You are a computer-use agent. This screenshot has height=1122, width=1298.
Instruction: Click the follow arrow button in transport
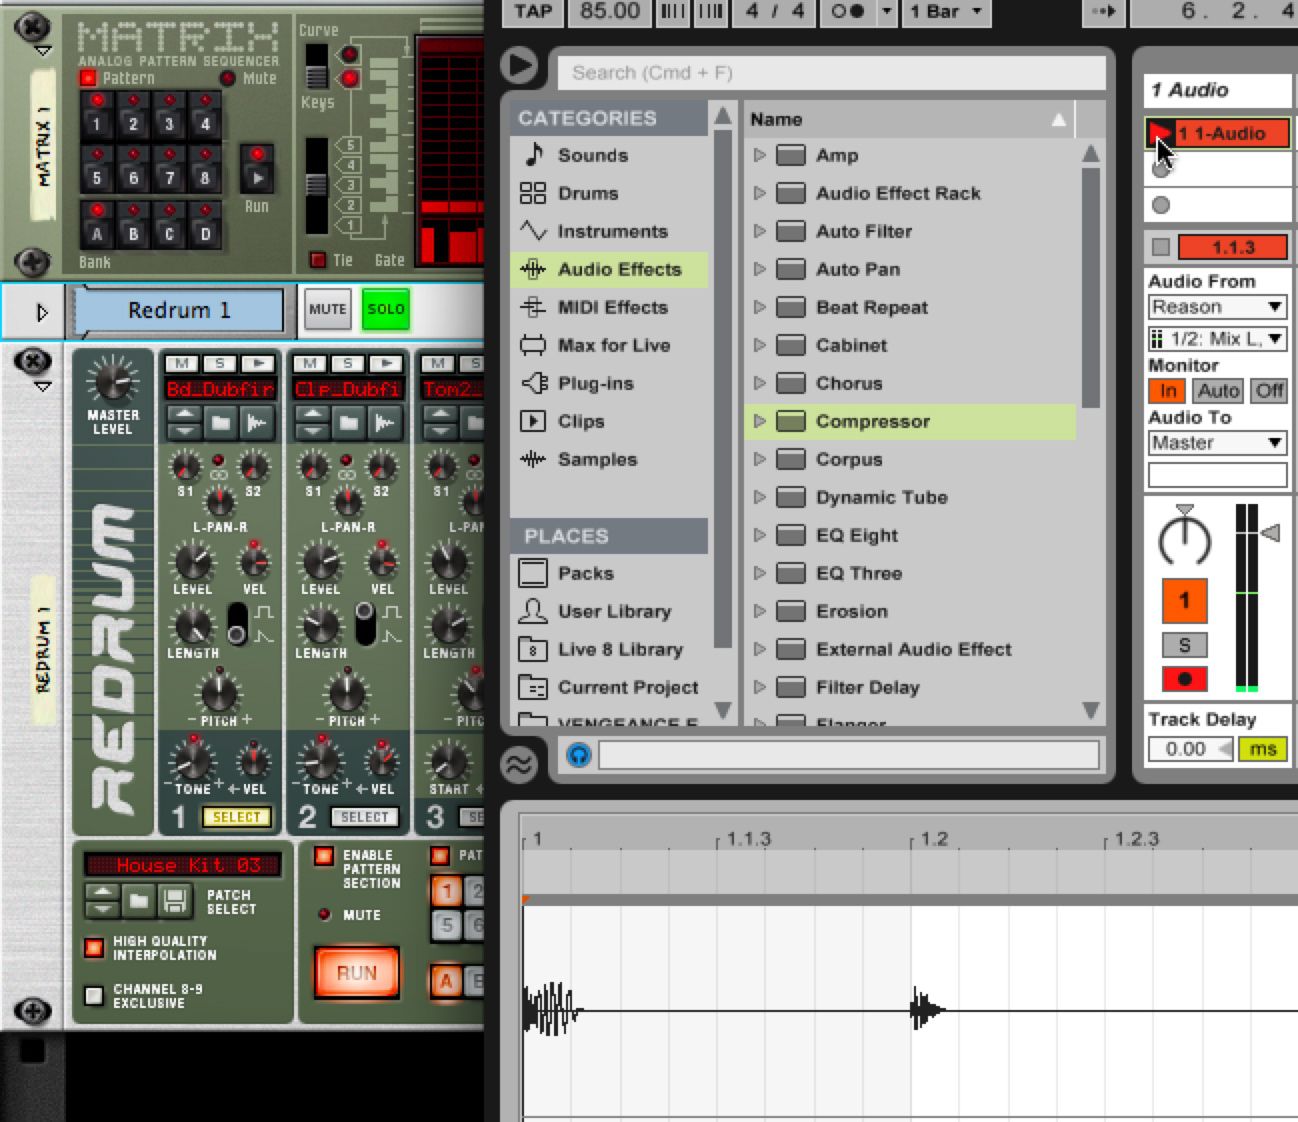pyautogui.click(x=1102, y=12)
